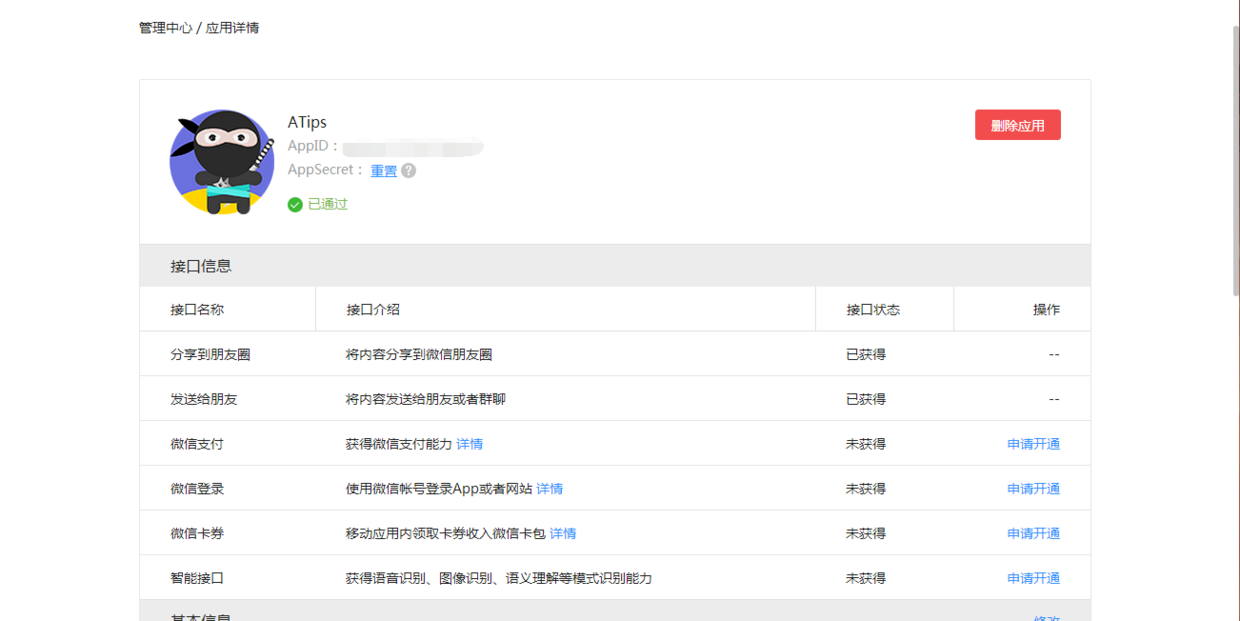Screen dimensions: 1240x621
Task: Click 应用详情 breadcrumb text
Action: pos(232,28)
